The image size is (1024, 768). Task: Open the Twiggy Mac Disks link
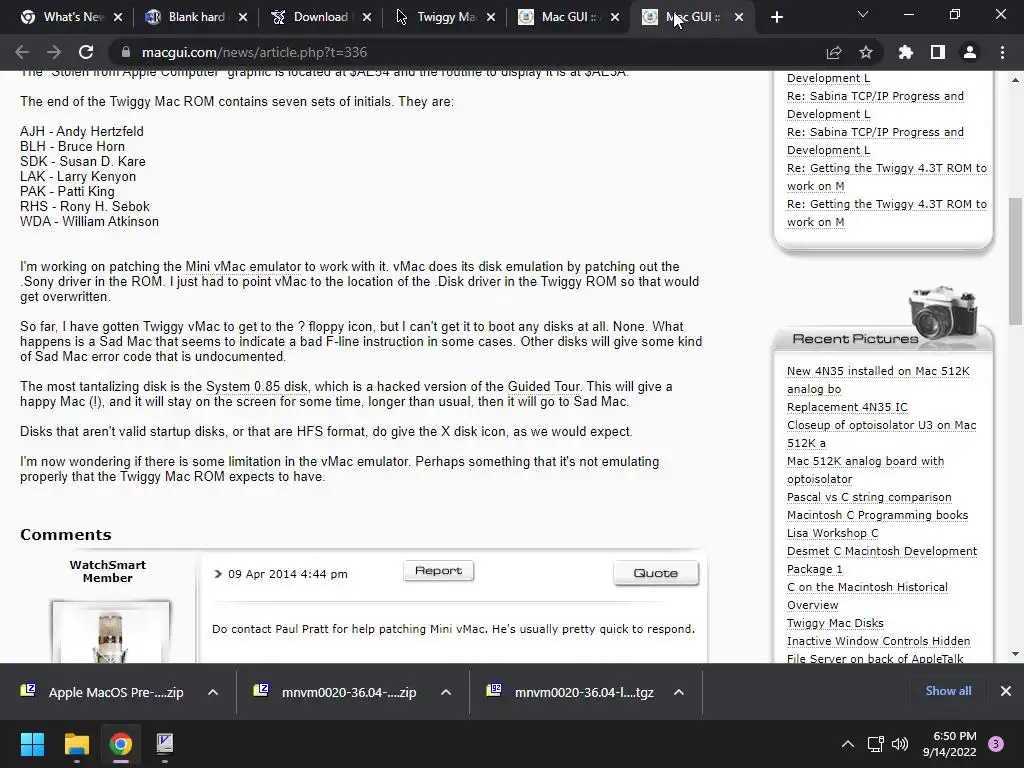point(835,623)
